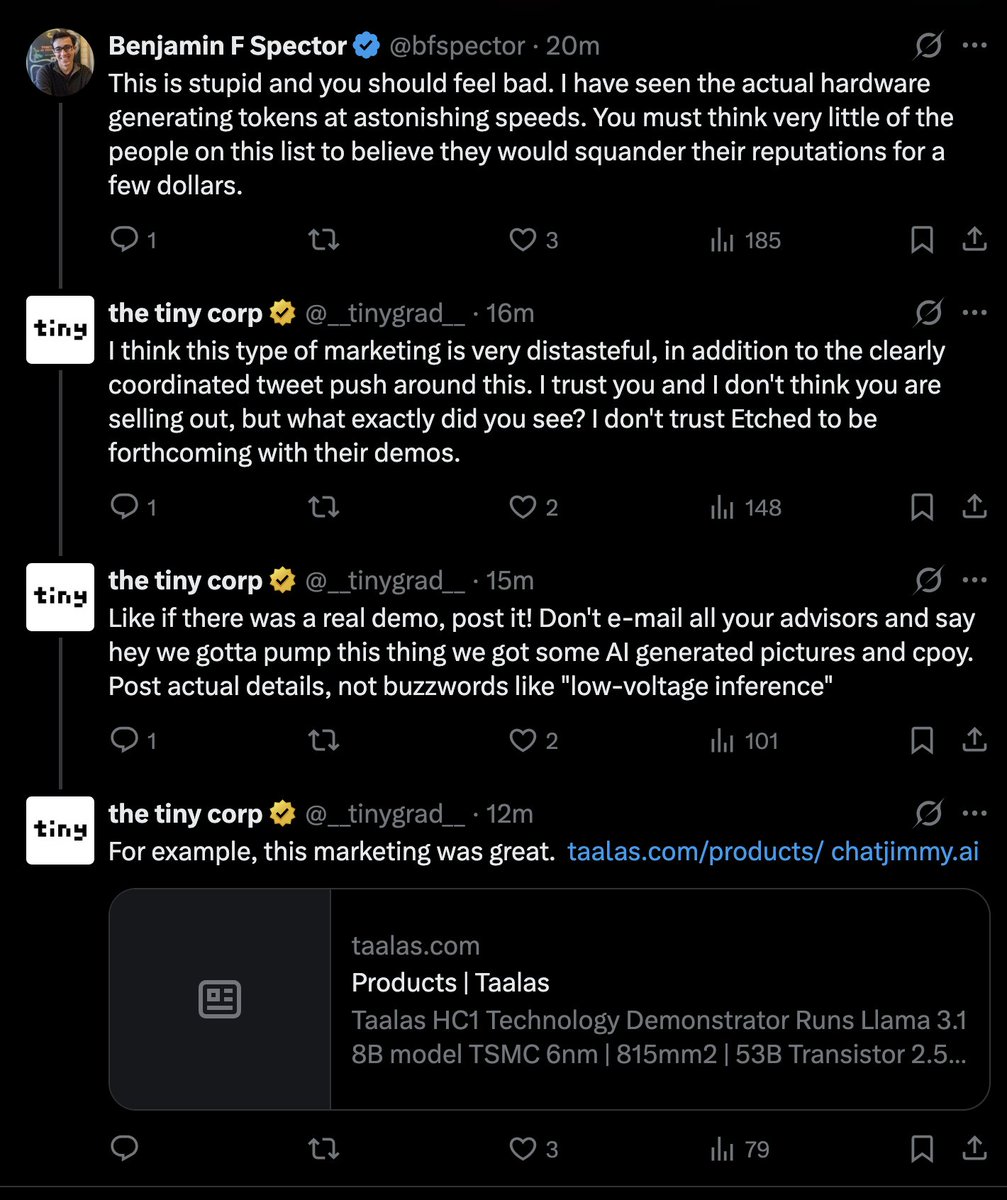Open more menu on 12m tiny corp tweet
Screen dimensions: 1007x1200
pyautogui.click(x=974, y=814)
